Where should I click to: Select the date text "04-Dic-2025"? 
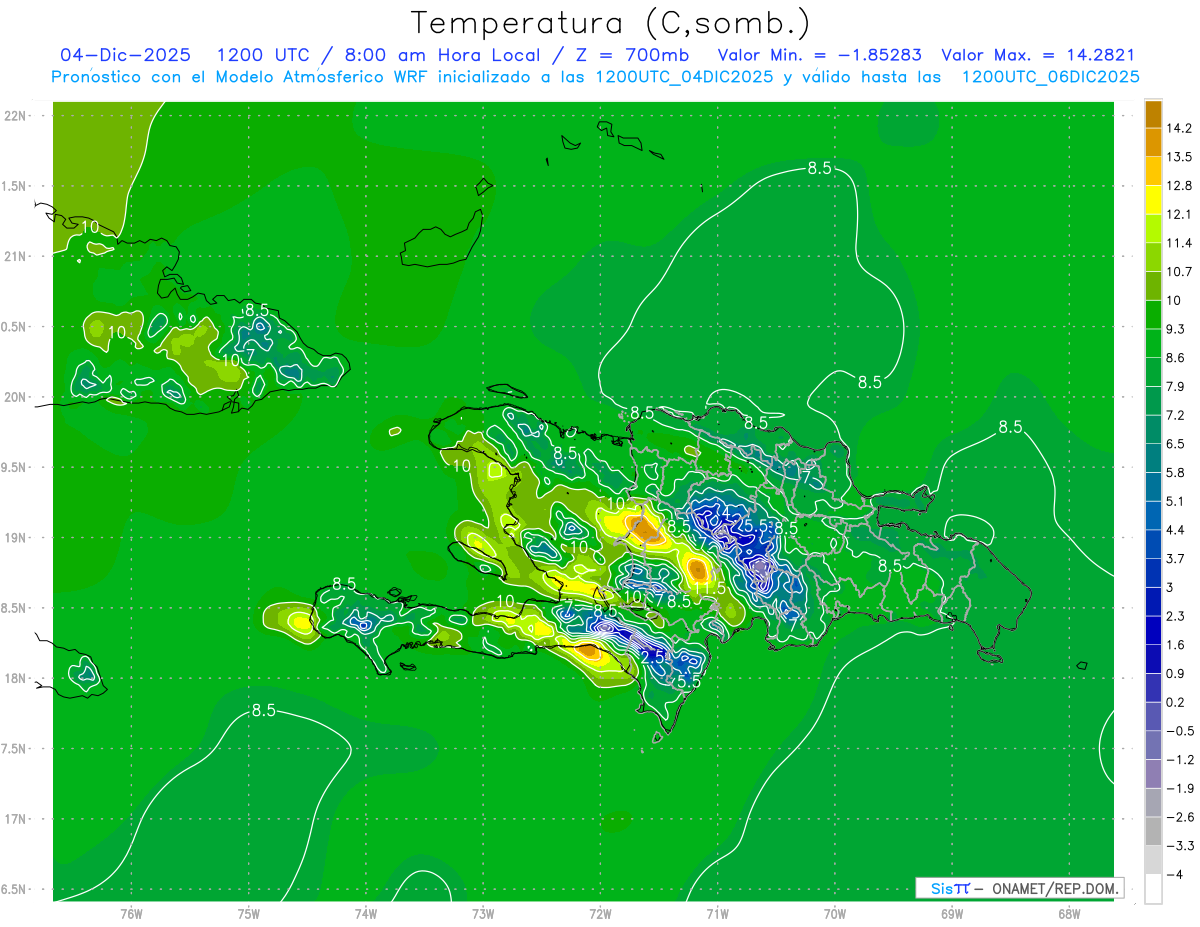tap(125, 55)
